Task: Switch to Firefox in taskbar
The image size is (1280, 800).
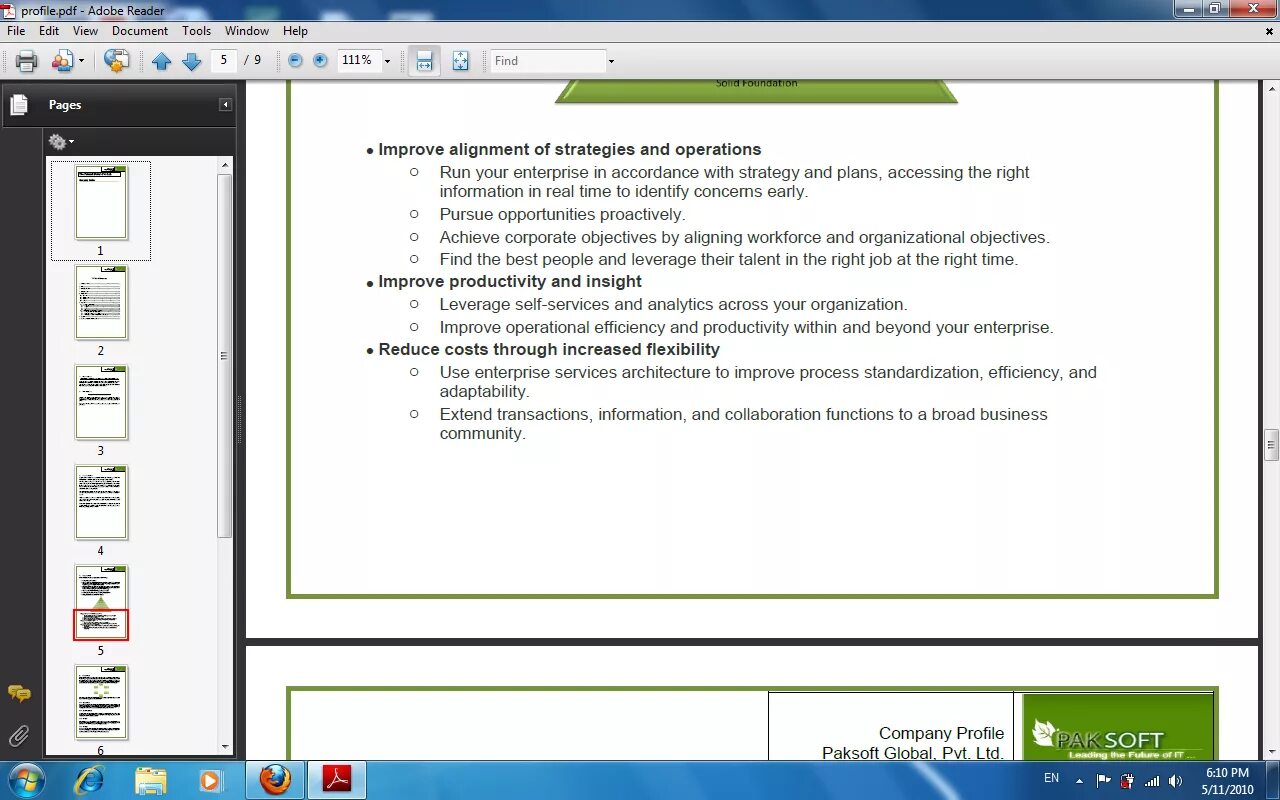Action: point(275,779)
